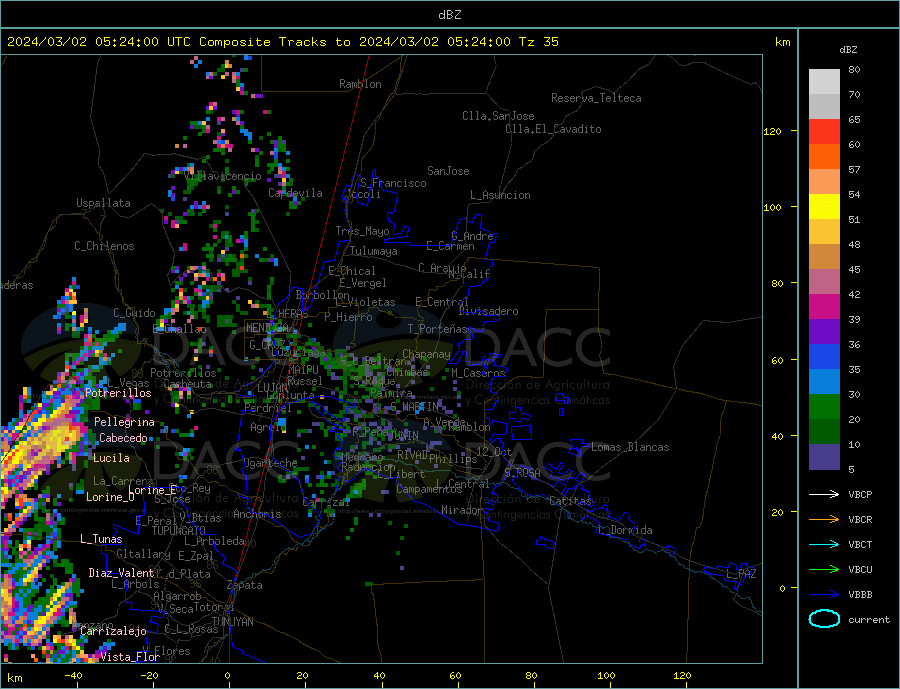Click the Pellegrina place label
The width and height of the screenshot is (900, 689).
click(x=124, y=422)
